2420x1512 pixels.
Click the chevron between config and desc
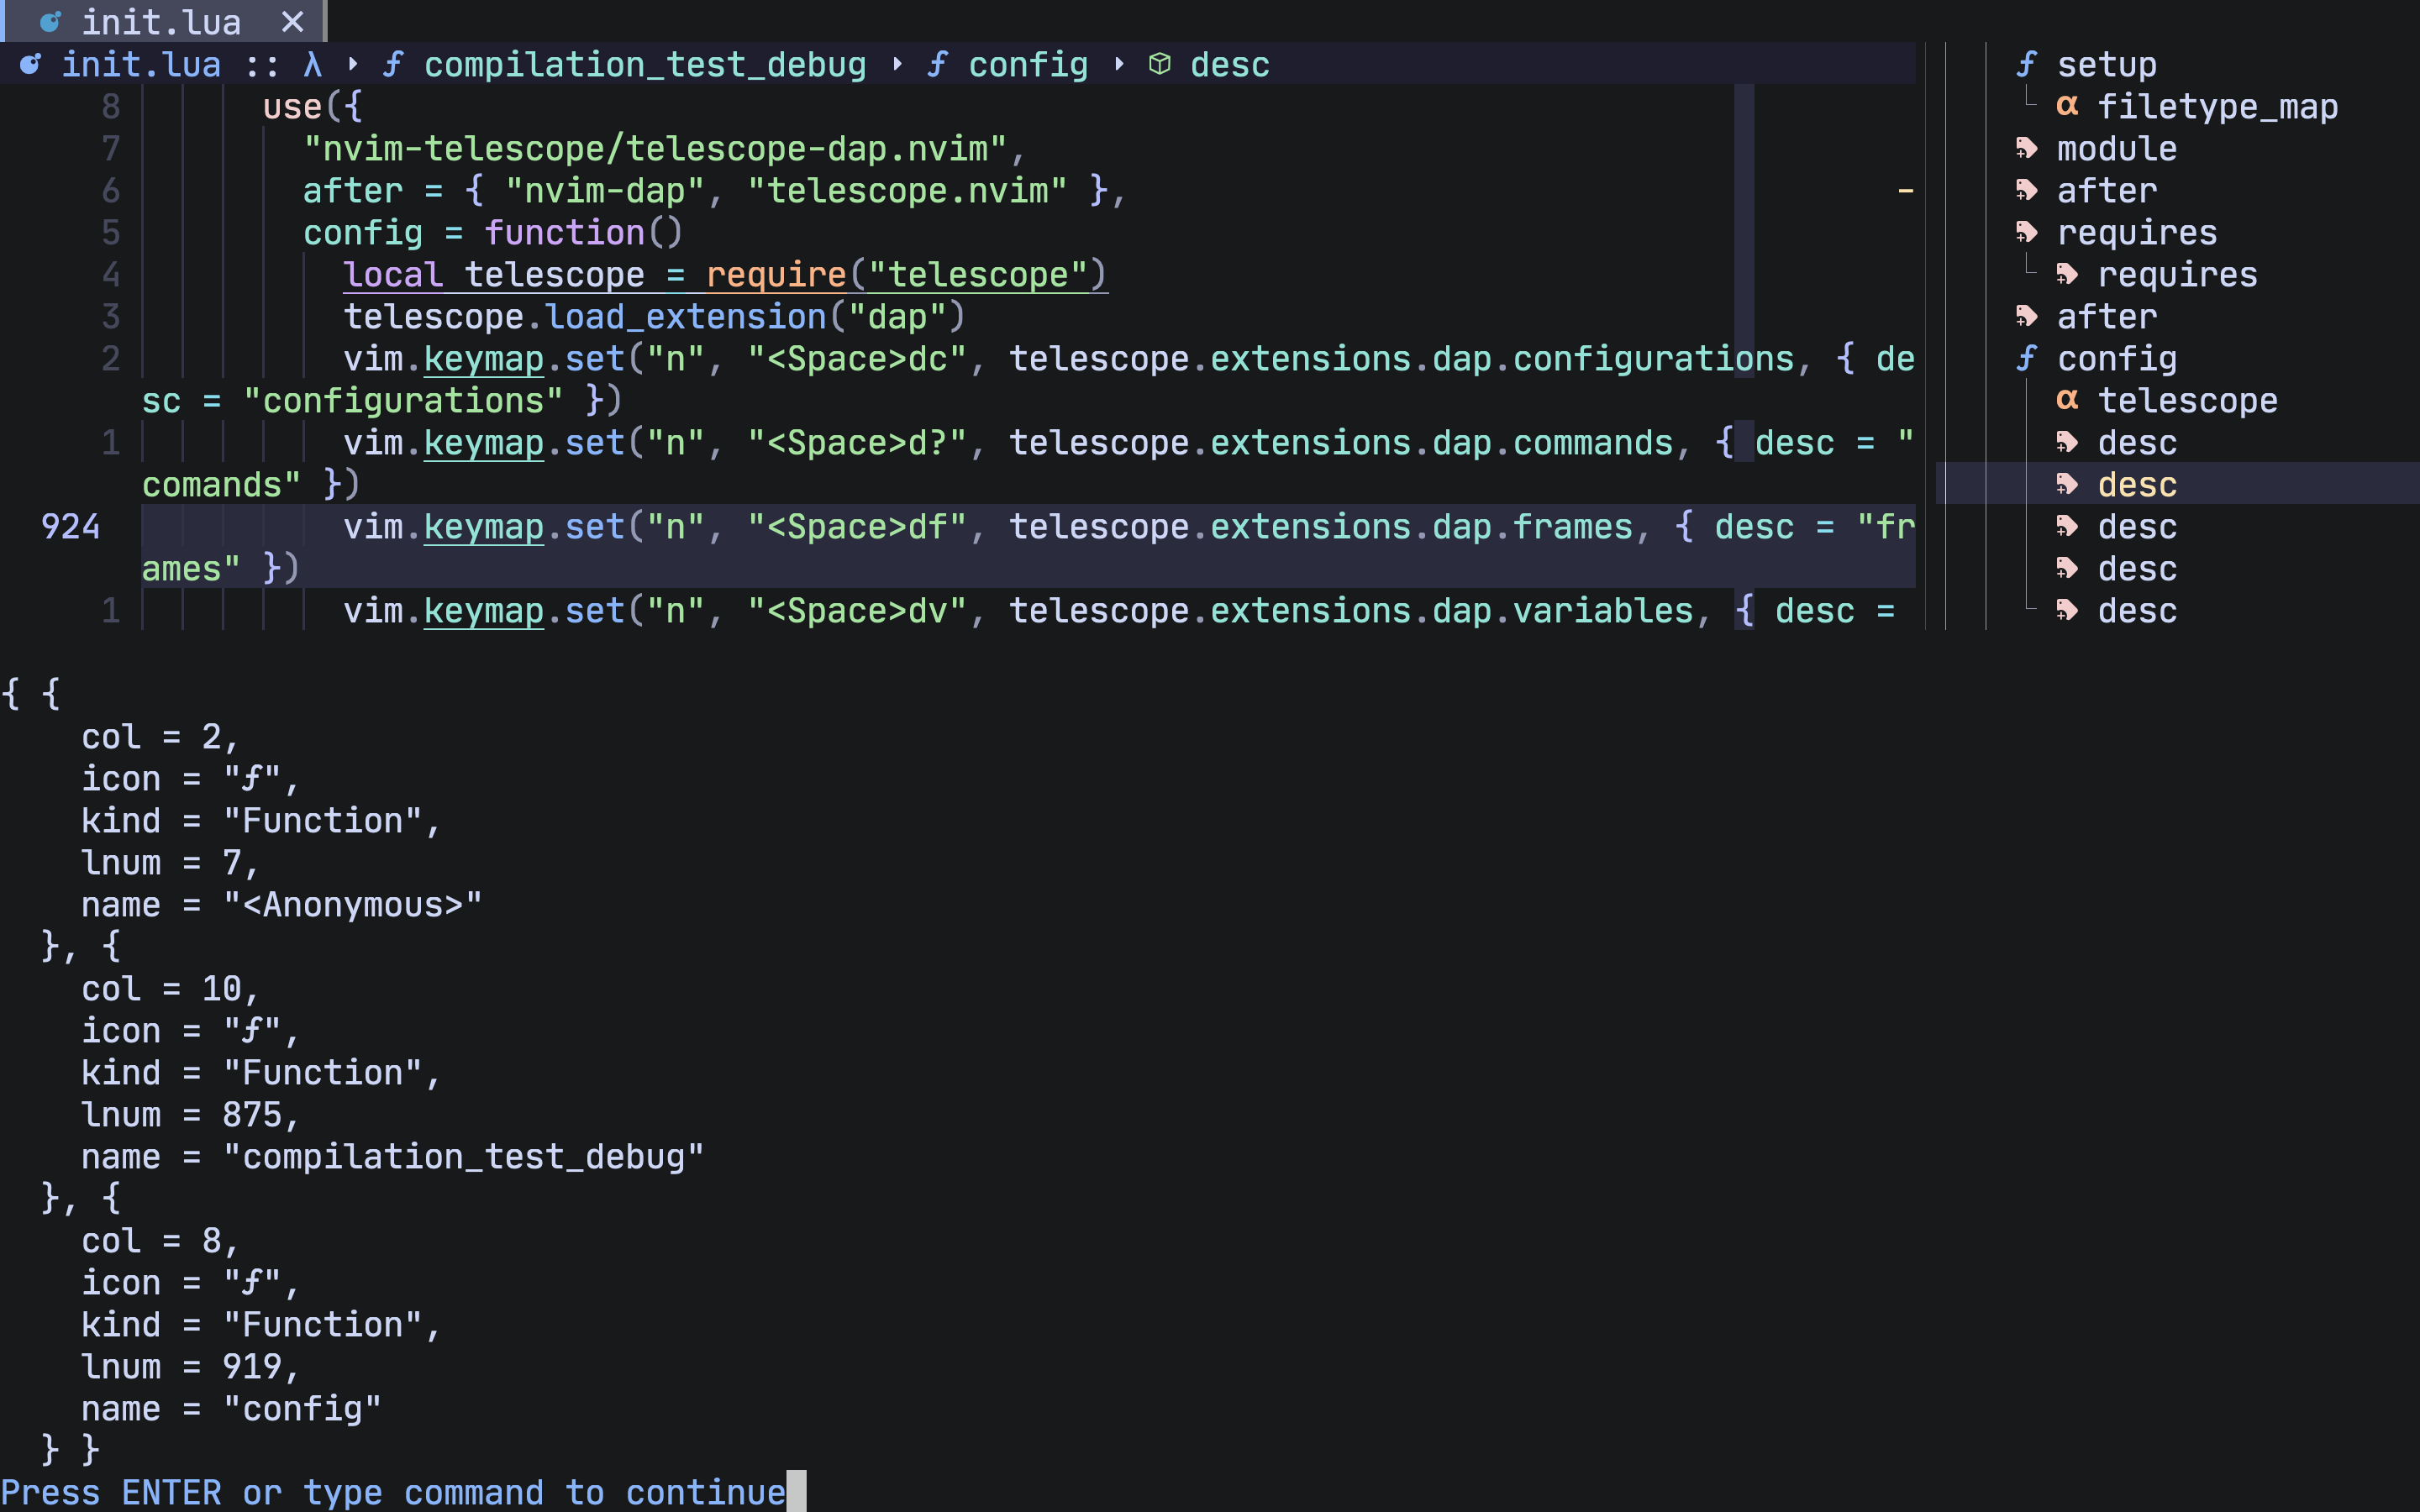1118,64
